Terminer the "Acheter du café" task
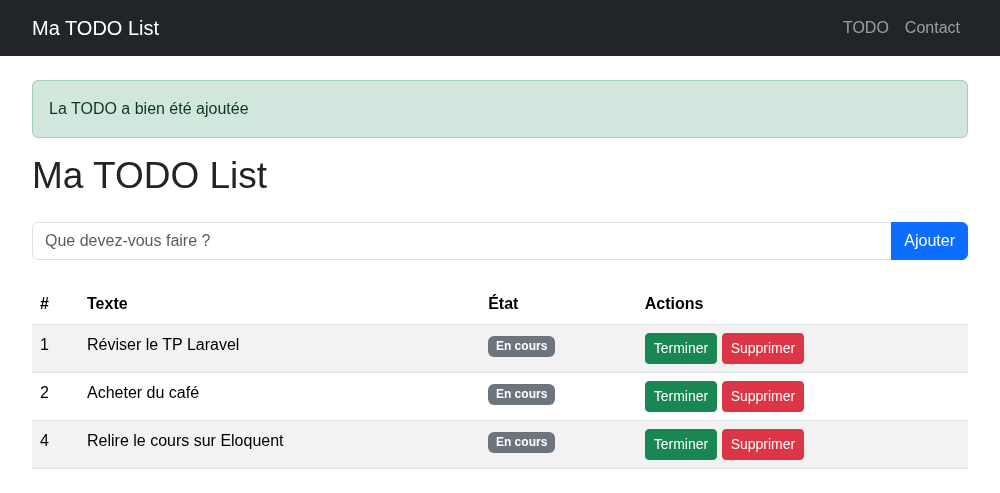1000x493 pixels. pyautogui.click(x=680, y=397)
